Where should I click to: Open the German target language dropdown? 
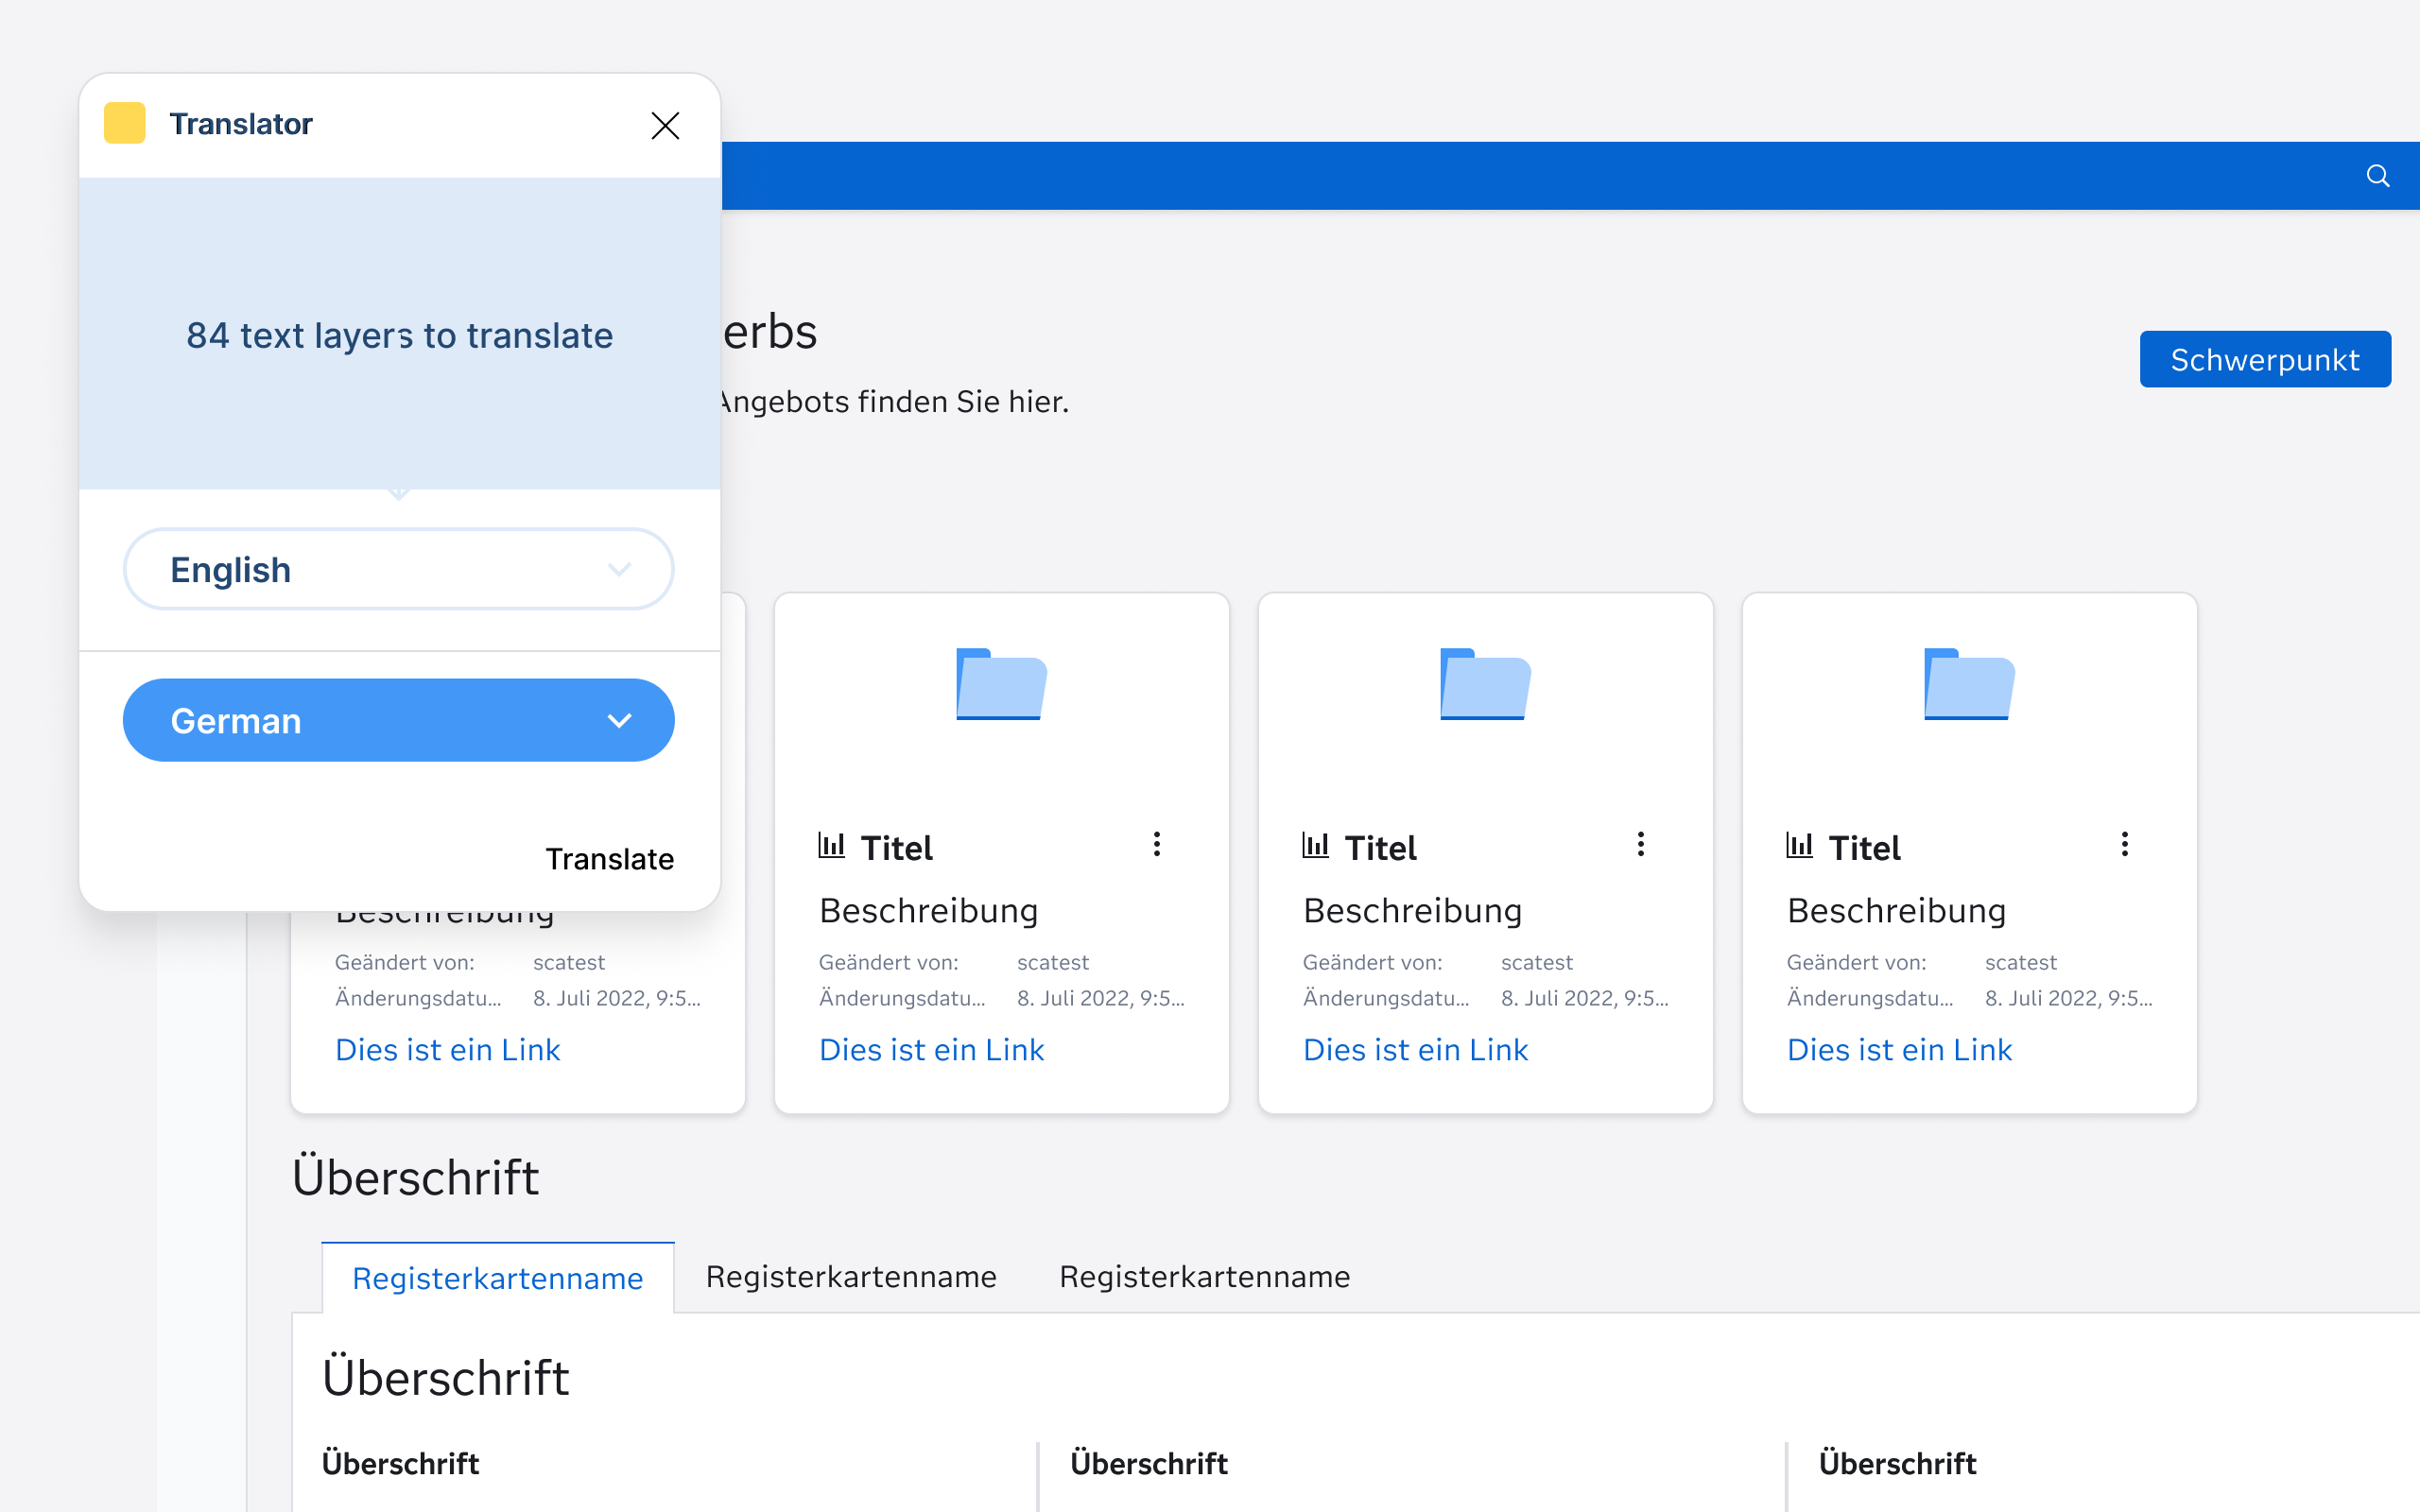click(x=397, y=719)
